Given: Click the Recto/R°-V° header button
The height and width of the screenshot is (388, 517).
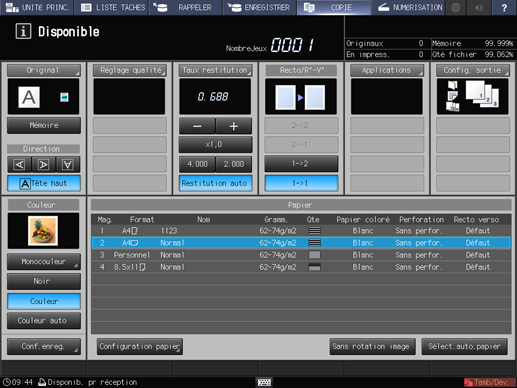Looking at the screenshot, I should [301, 70].
